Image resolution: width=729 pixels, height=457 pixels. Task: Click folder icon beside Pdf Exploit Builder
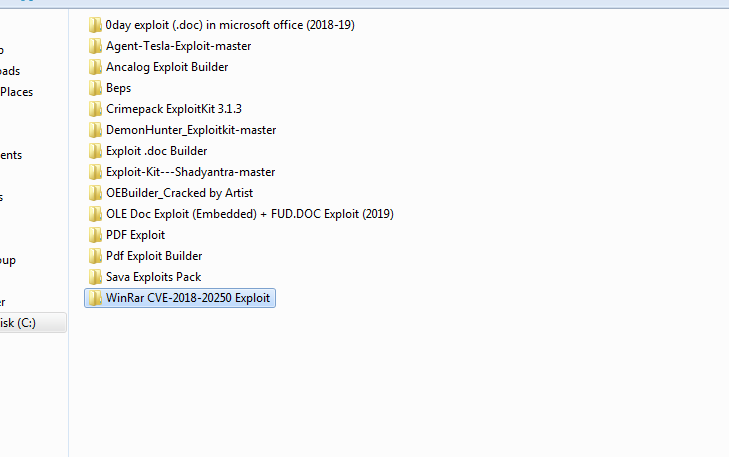point(95,256)
